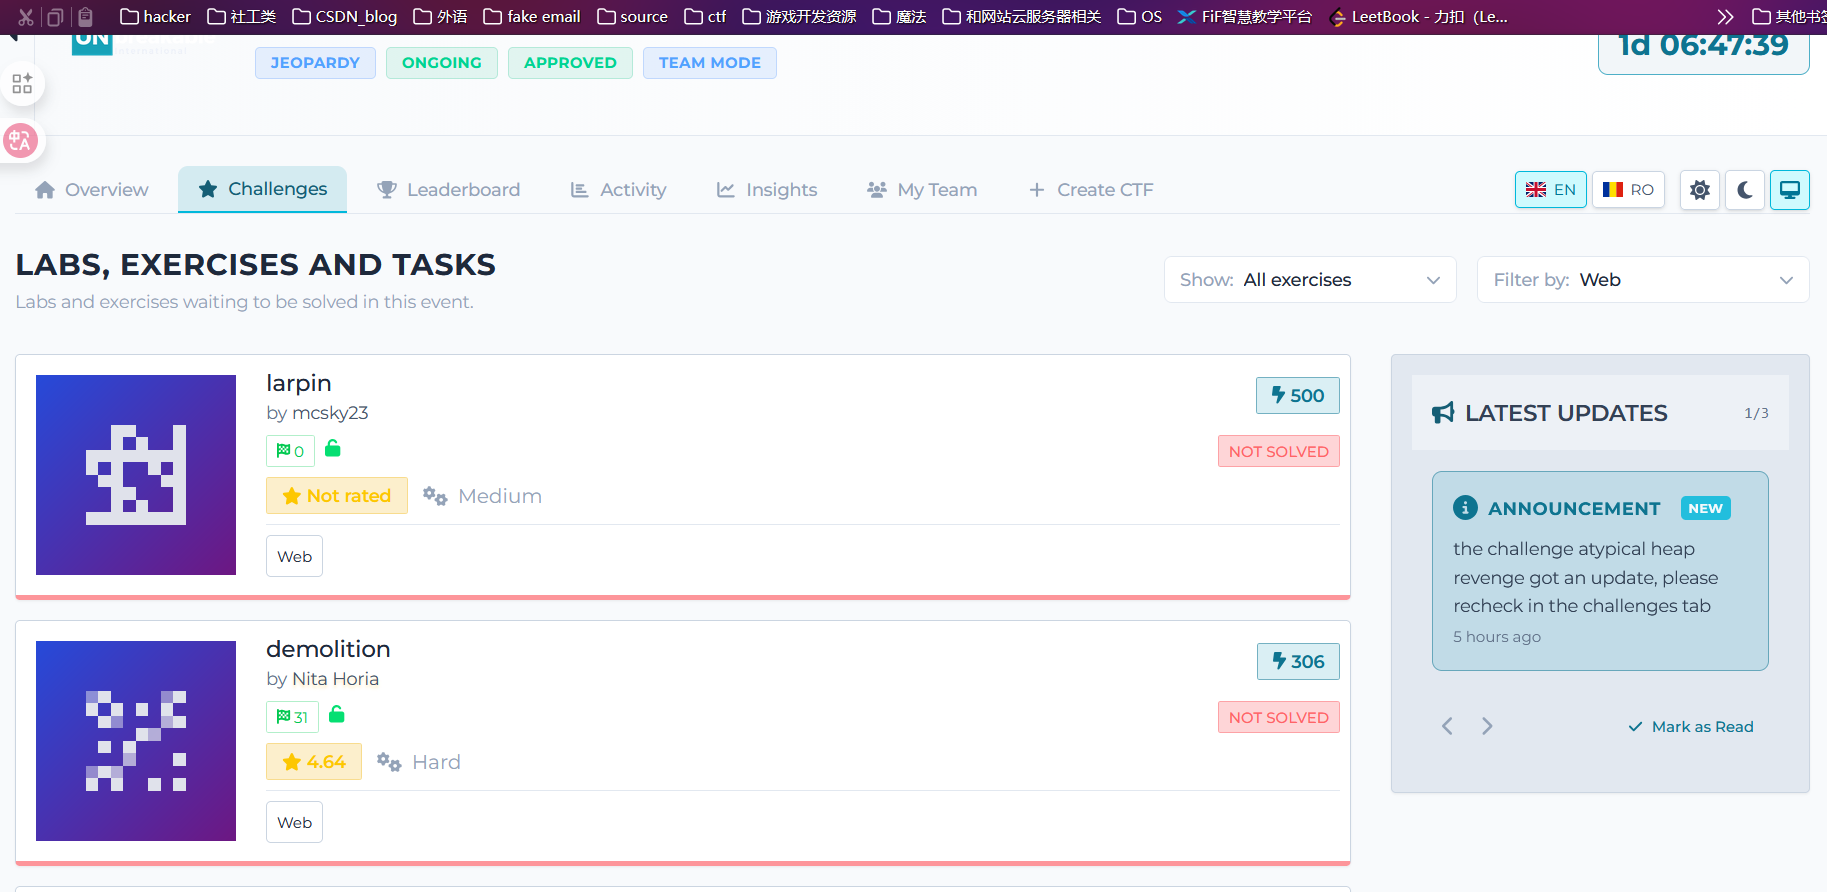
Task: Go to next announcement arrow
Action: coord(1487,726)
